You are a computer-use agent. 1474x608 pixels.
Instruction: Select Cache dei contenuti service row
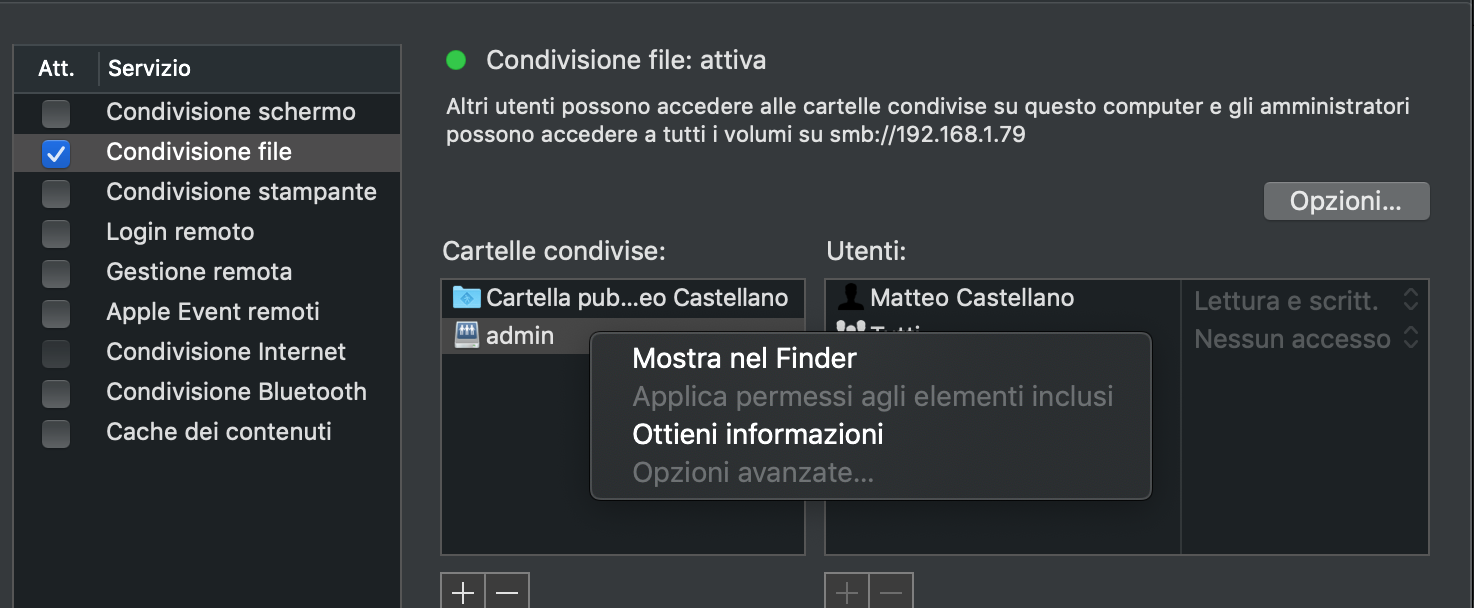[207, 432]
